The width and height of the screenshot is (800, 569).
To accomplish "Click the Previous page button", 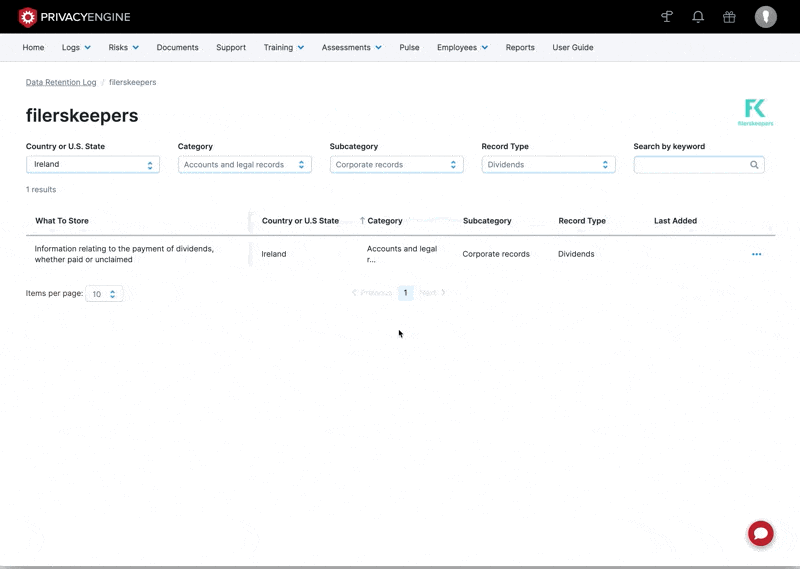I will (372, 293).
